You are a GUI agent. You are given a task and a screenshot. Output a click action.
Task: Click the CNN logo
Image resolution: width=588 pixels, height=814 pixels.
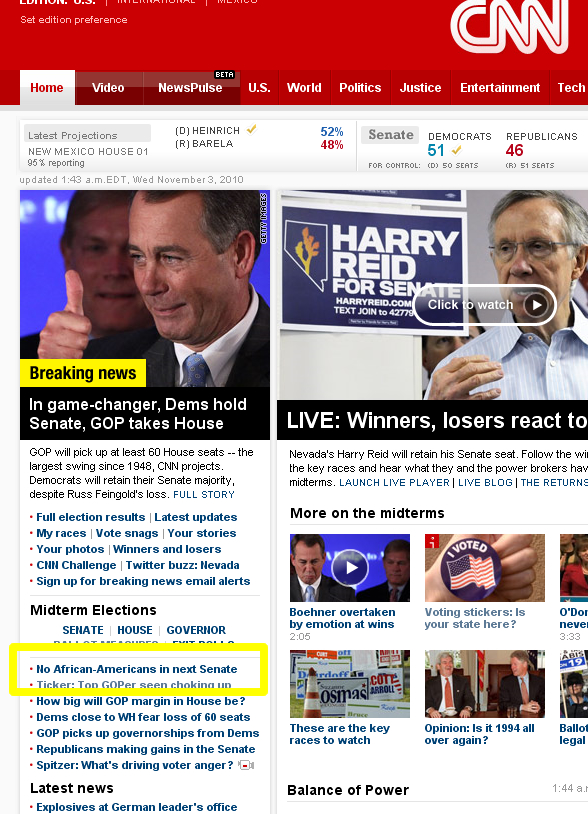click(510, 26)
